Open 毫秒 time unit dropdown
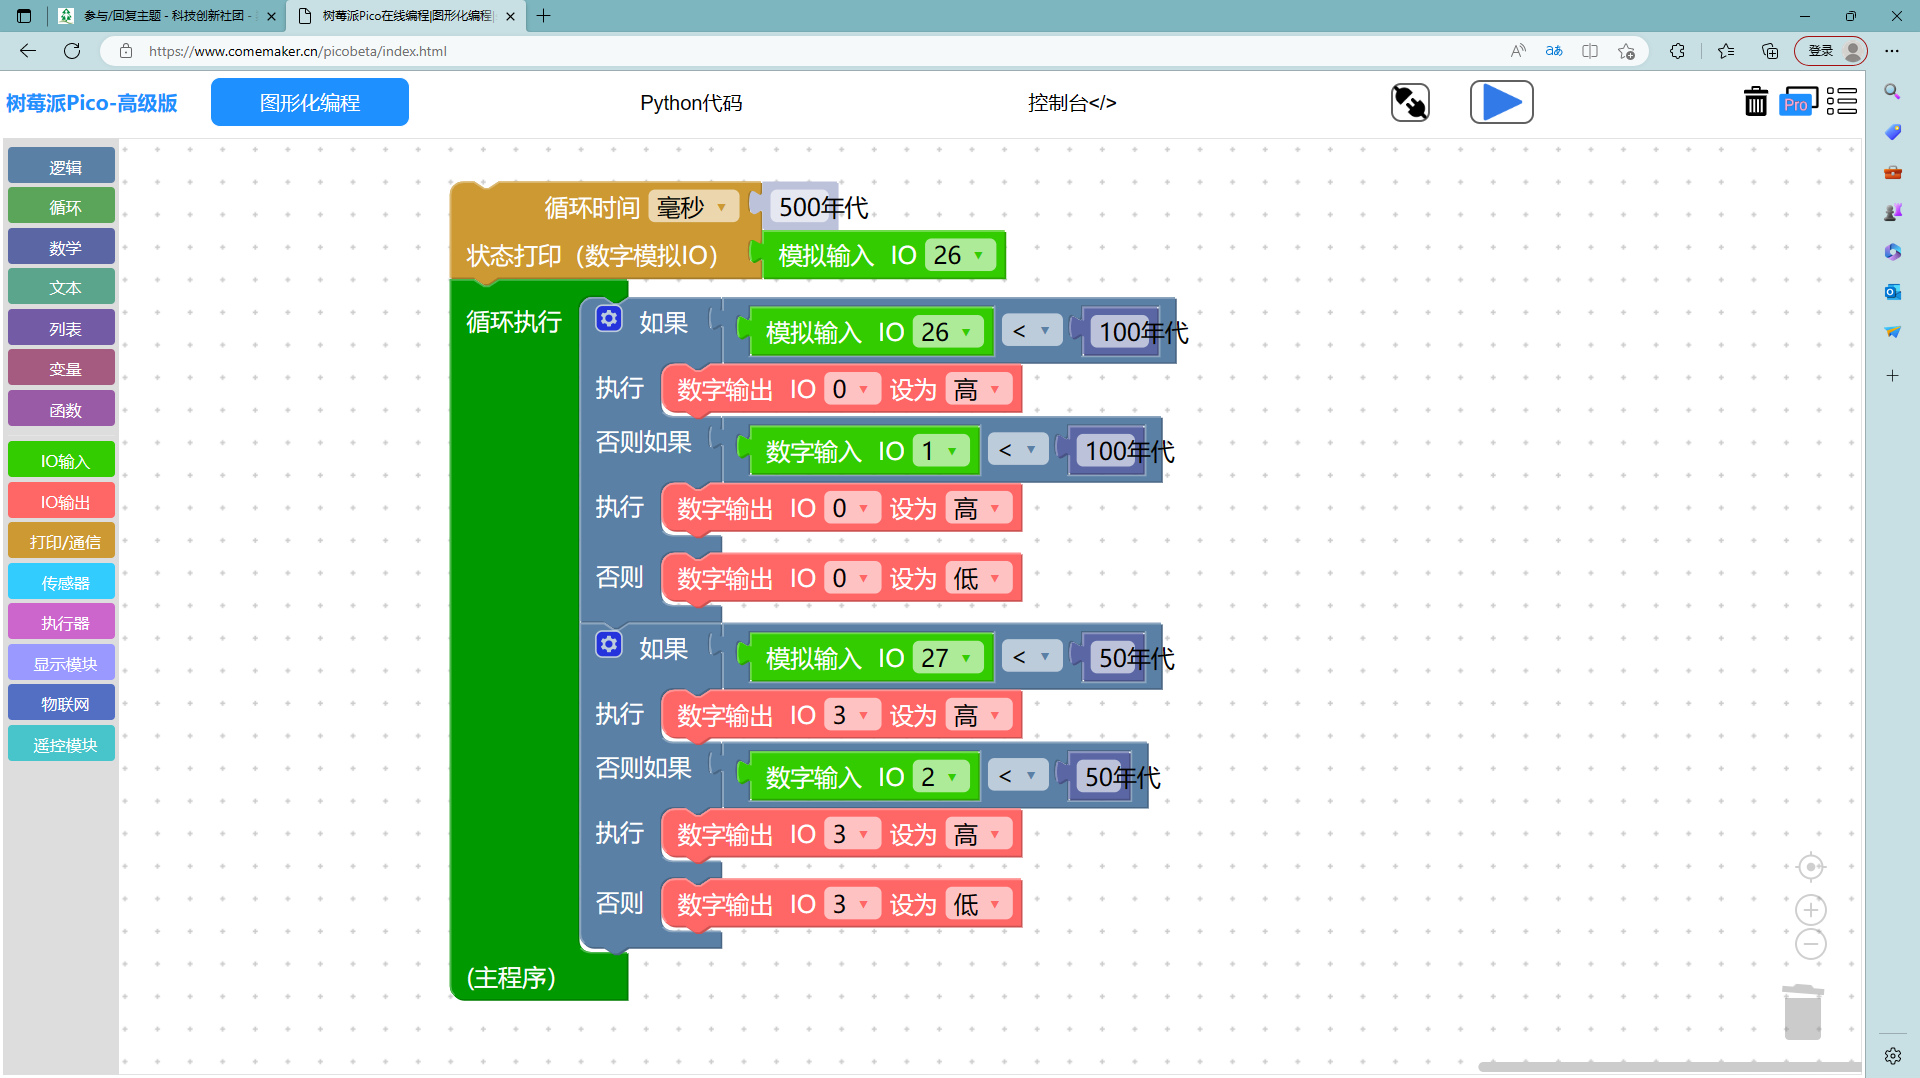Screen dimensions: 1920x1078 [x=694, y=207]
